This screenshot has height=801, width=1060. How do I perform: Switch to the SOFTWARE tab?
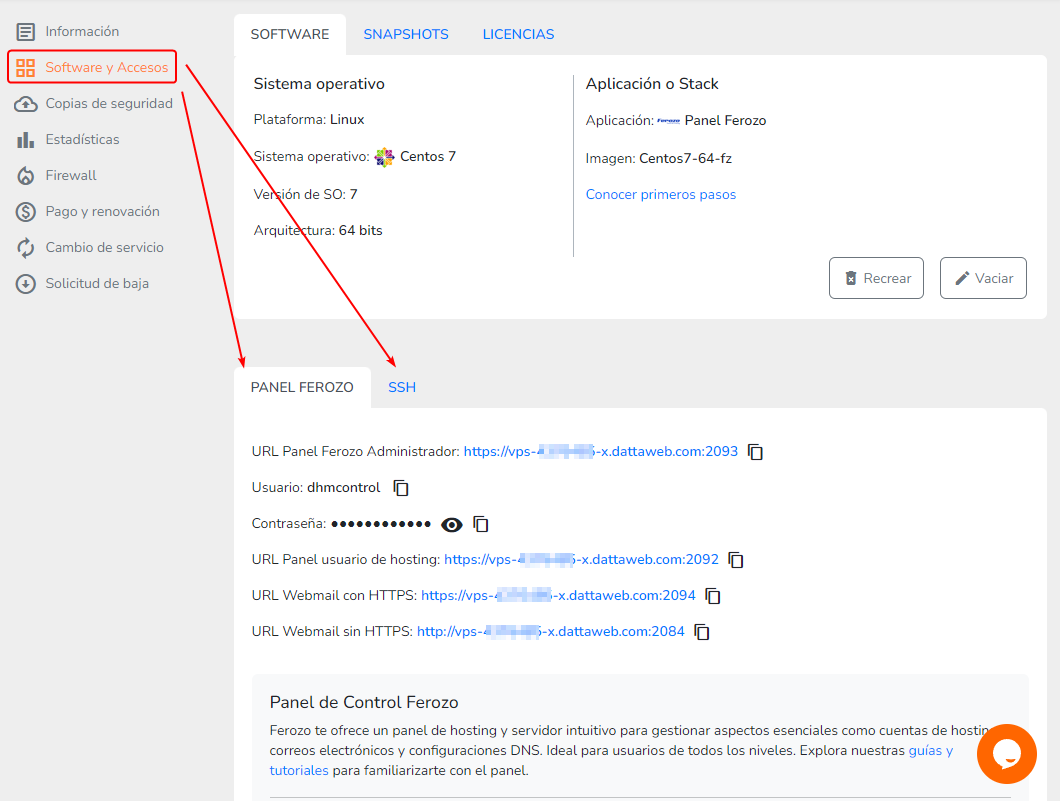pyautogui.click(x=290, y=34)
